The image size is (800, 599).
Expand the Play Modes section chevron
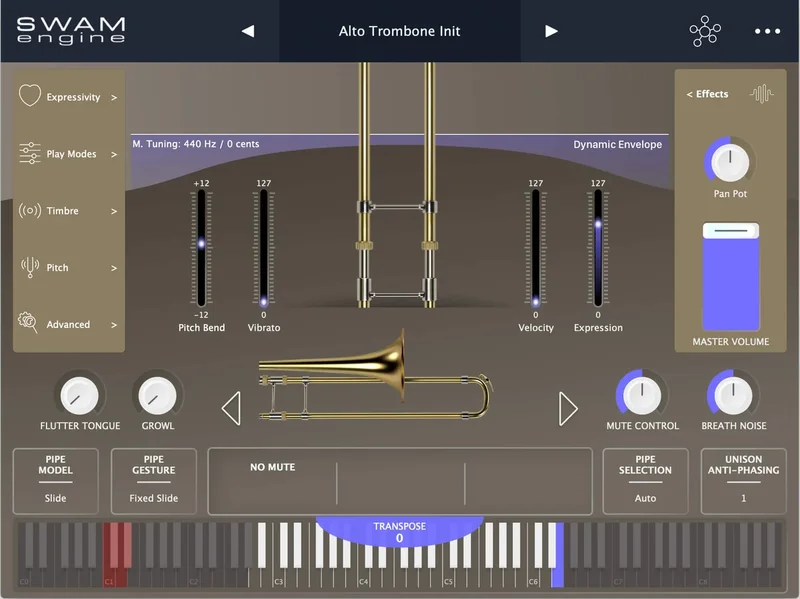click(114, 154)
